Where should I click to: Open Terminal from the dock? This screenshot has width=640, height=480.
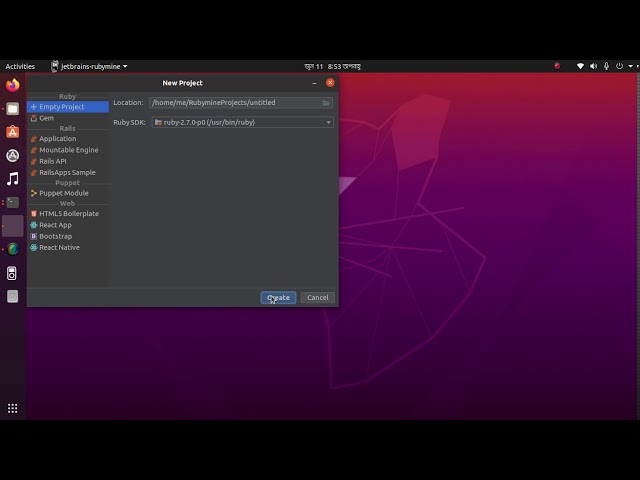13,202
